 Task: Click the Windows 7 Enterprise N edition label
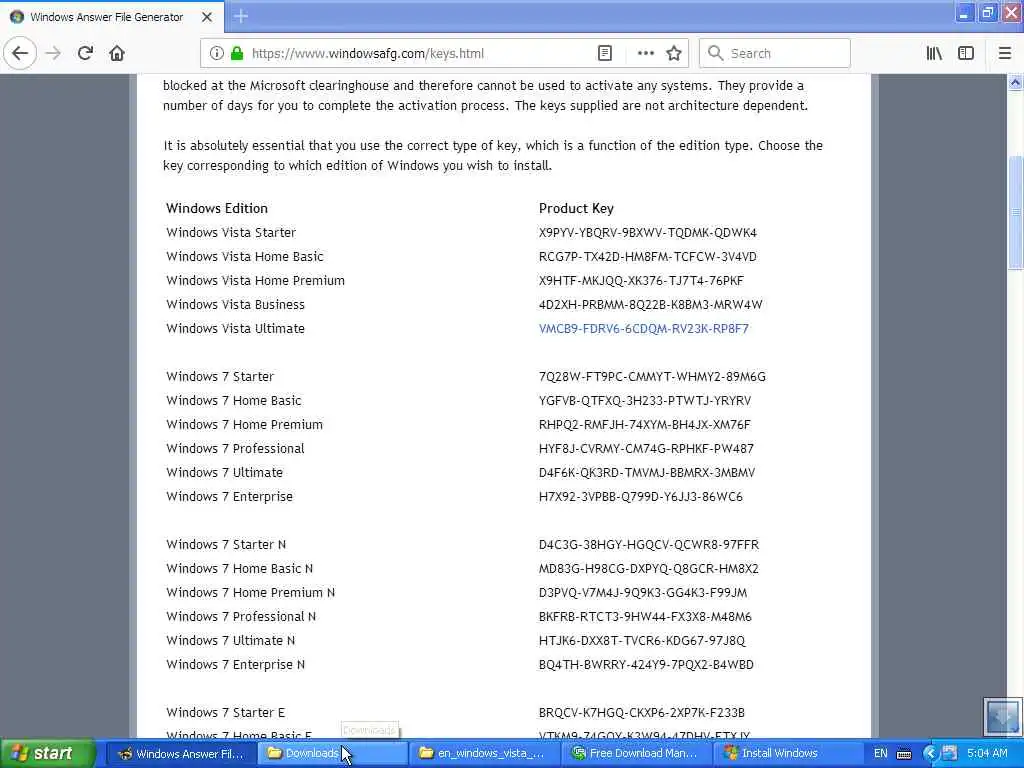(235, 665)
